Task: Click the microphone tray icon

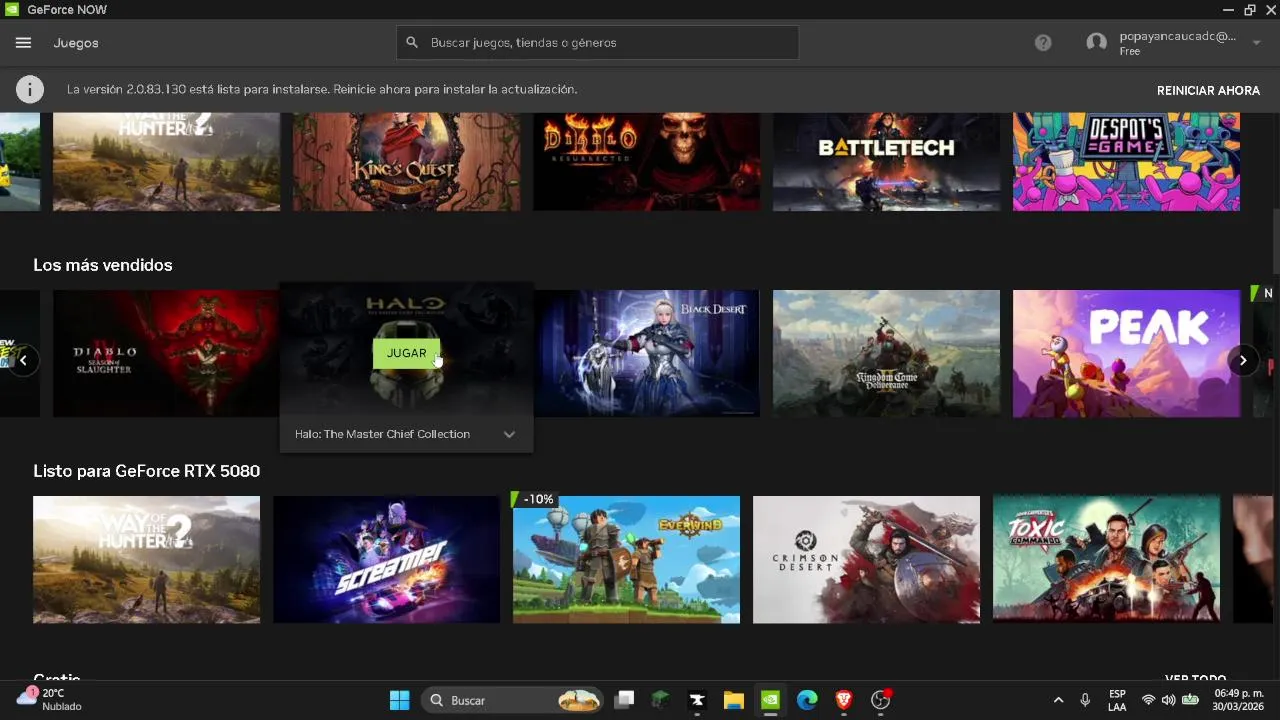Action: tap(1085, 700)
